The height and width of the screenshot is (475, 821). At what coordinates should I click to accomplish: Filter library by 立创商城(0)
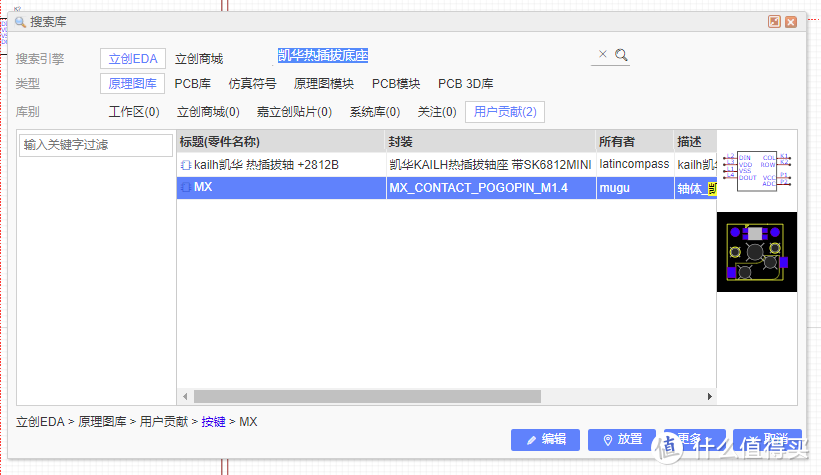(x=208, y=112)
